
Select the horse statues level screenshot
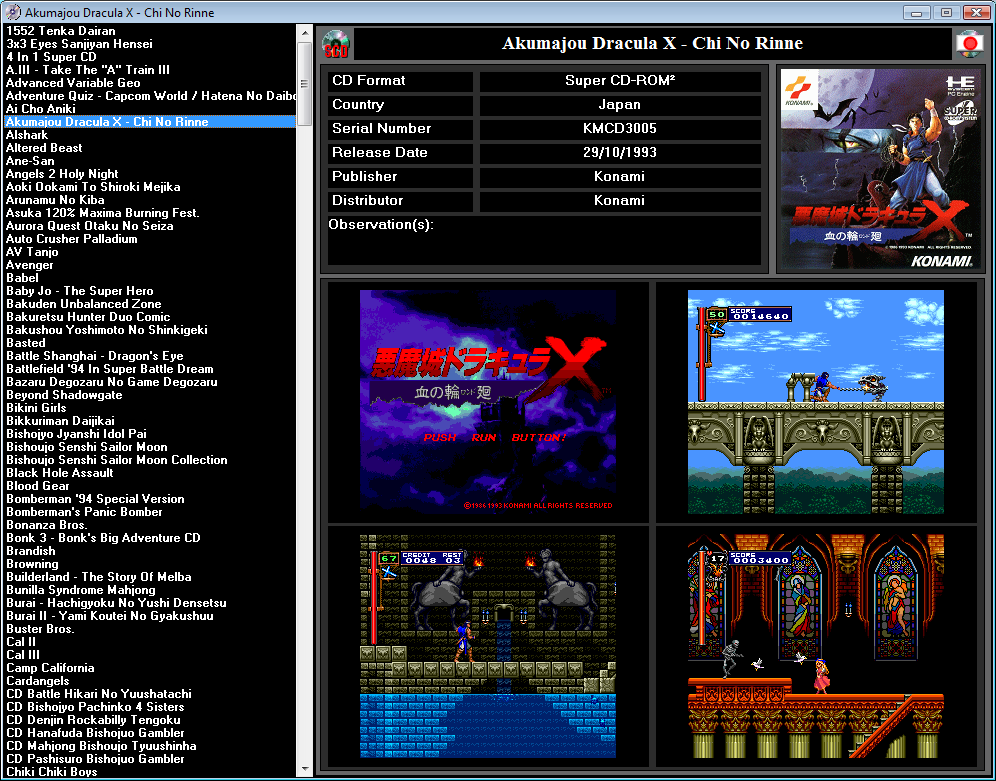click(487, 646)
